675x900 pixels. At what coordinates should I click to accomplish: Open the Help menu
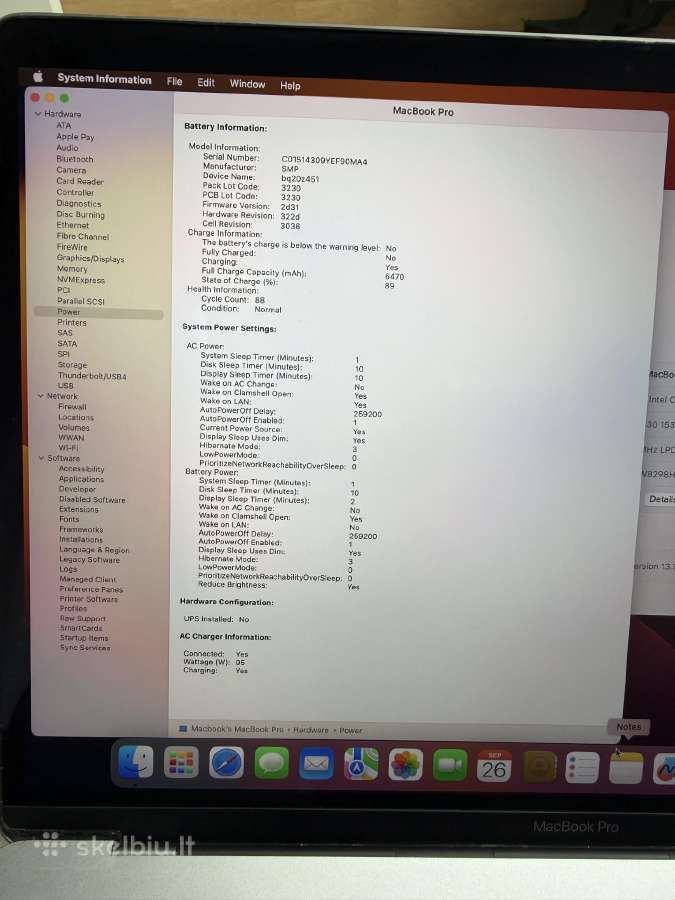pyautogui.click(x=290, y=86)
